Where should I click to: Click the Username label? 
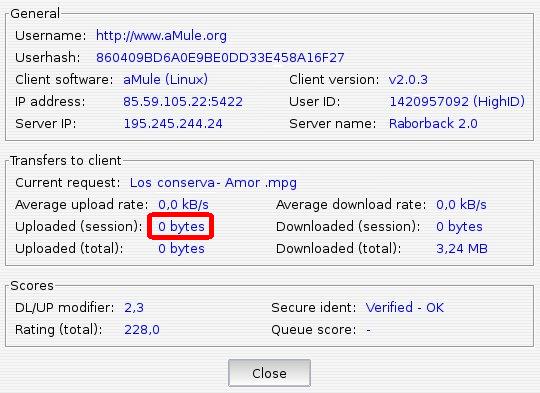(x=51, y=36)
